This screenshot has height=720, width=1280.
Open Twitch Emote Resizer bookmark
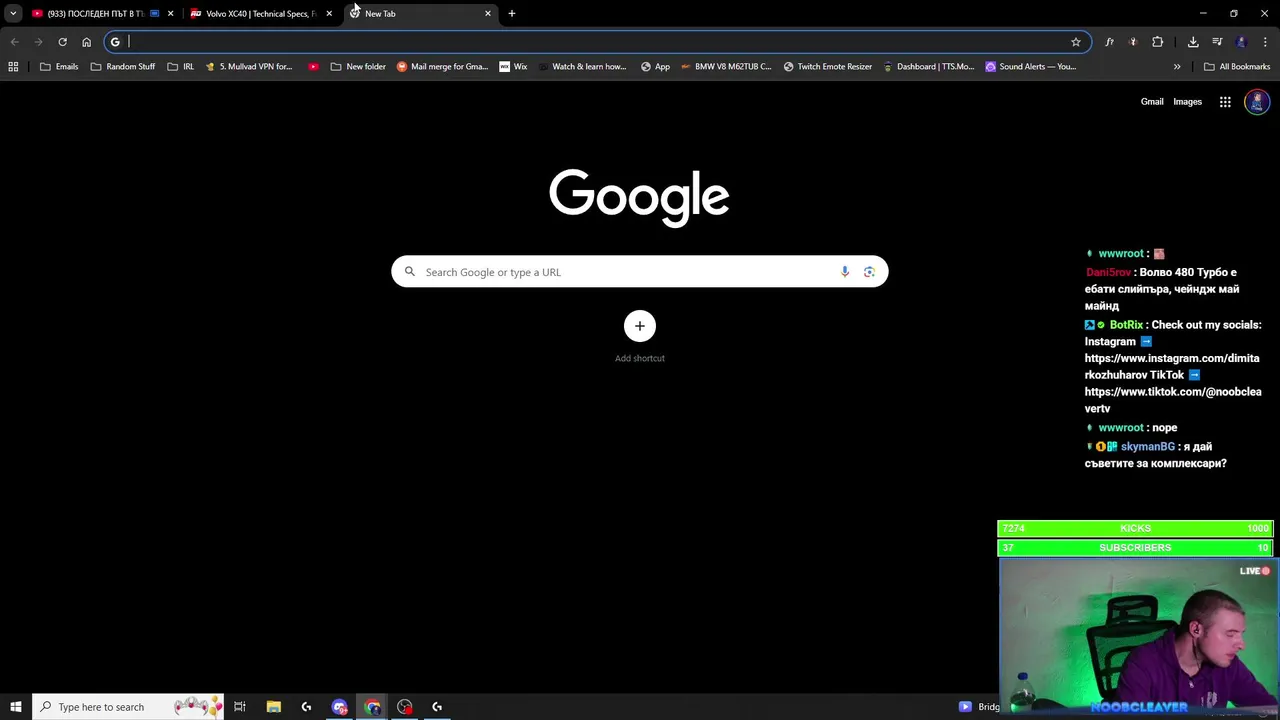point(828,67)
